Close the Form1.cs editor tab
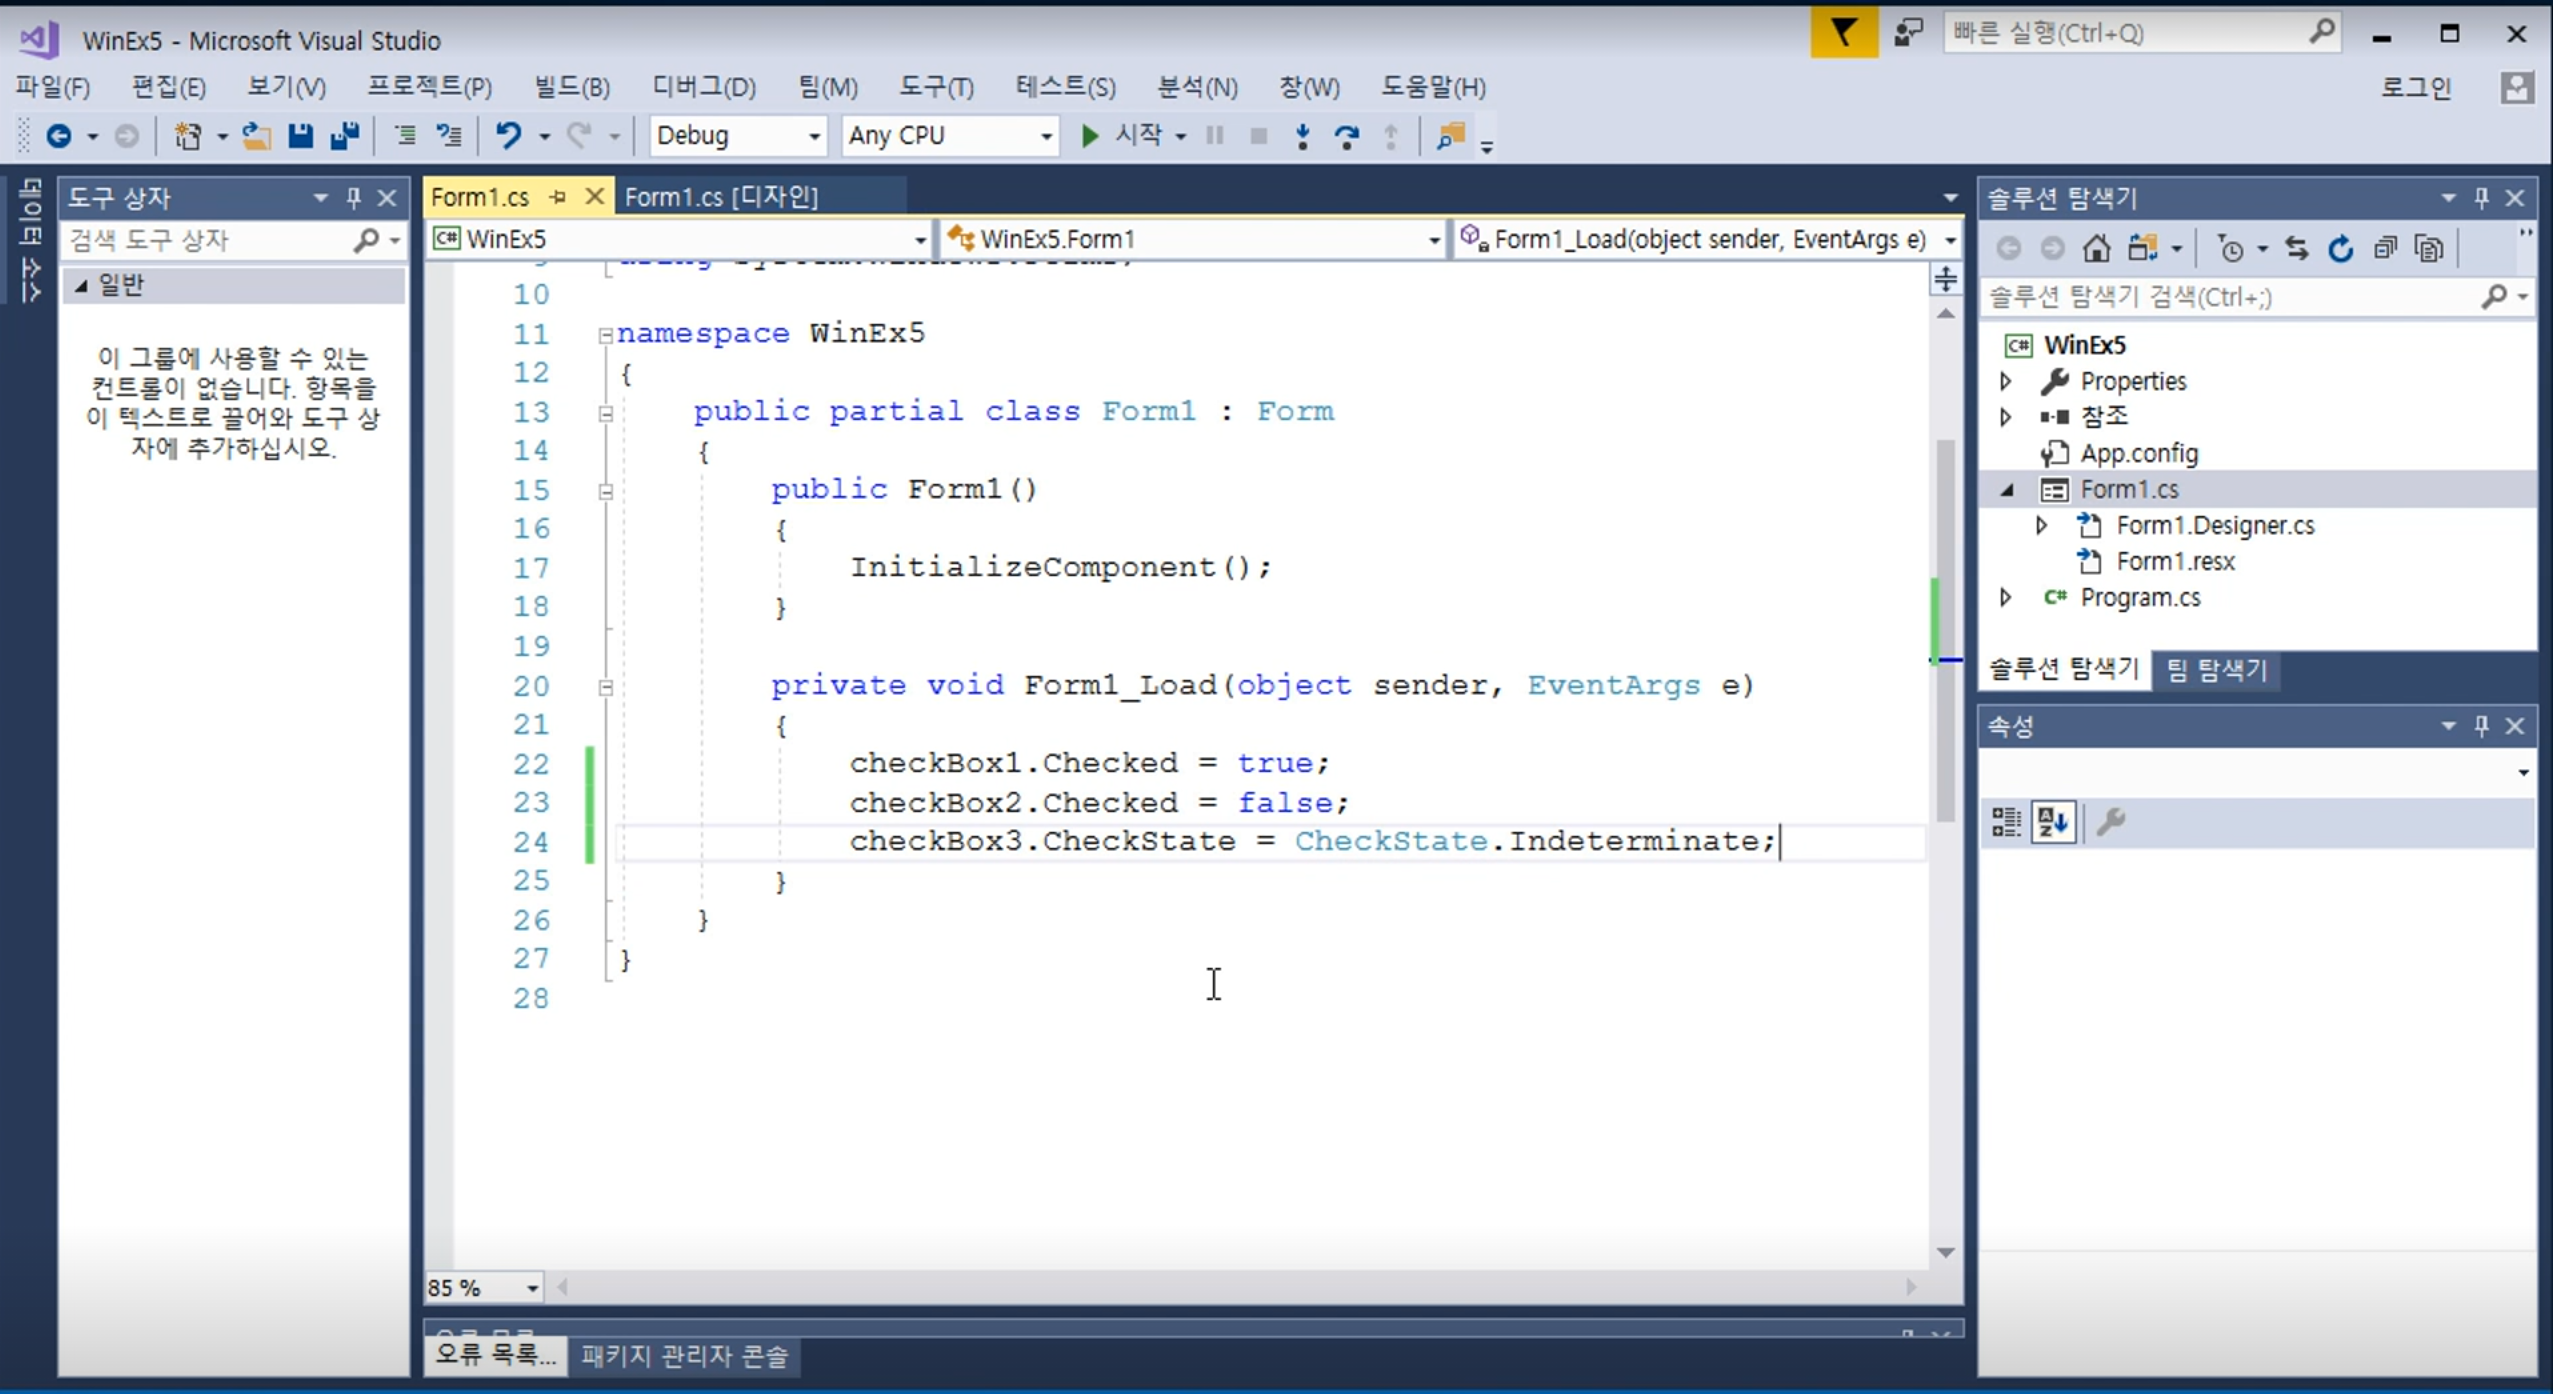This screenshot has width=2553, height=1394. pyautogui.click(x=594, y=196)
